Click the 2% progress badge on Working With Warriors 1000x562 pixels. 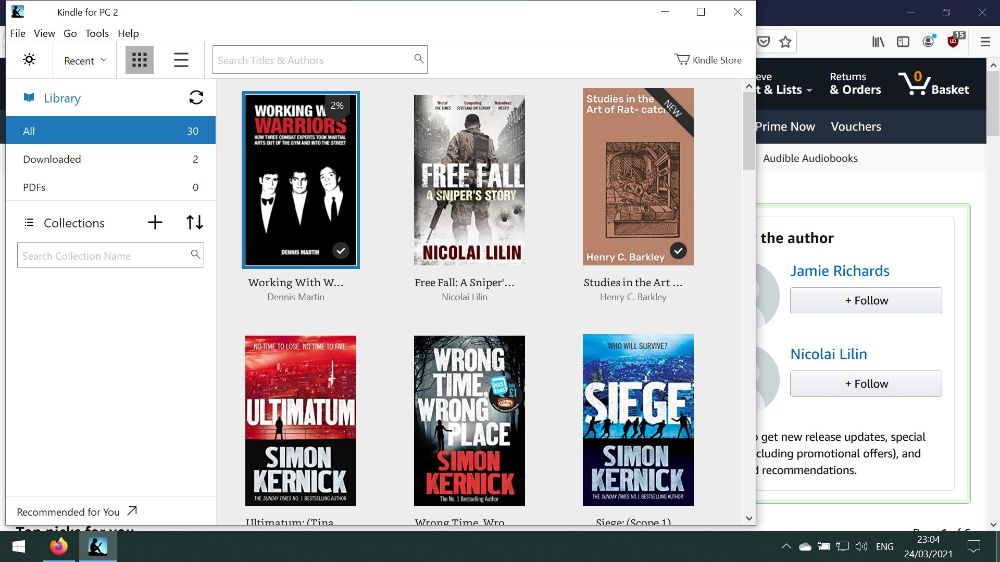tap(337, 105)
